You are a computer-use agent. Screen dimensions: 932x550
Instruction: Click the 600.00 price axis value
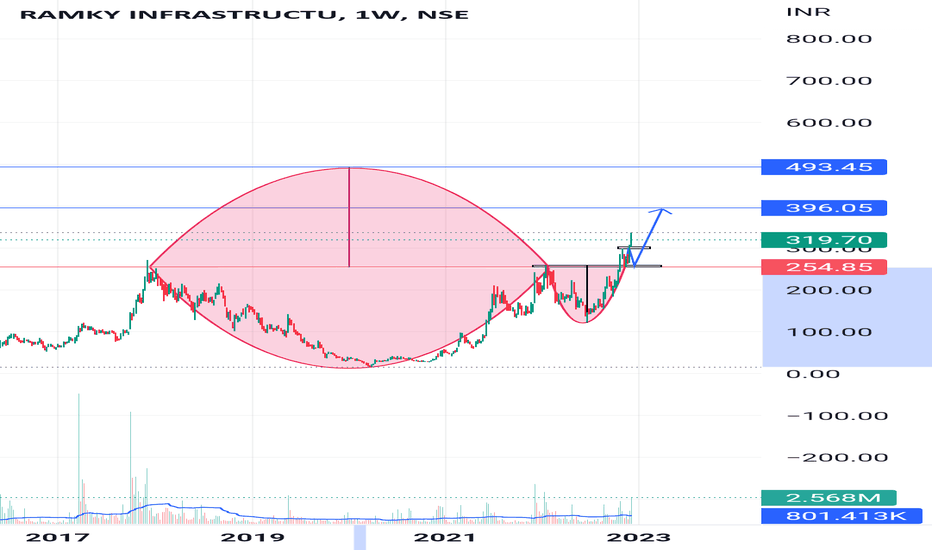pos(829,123)
